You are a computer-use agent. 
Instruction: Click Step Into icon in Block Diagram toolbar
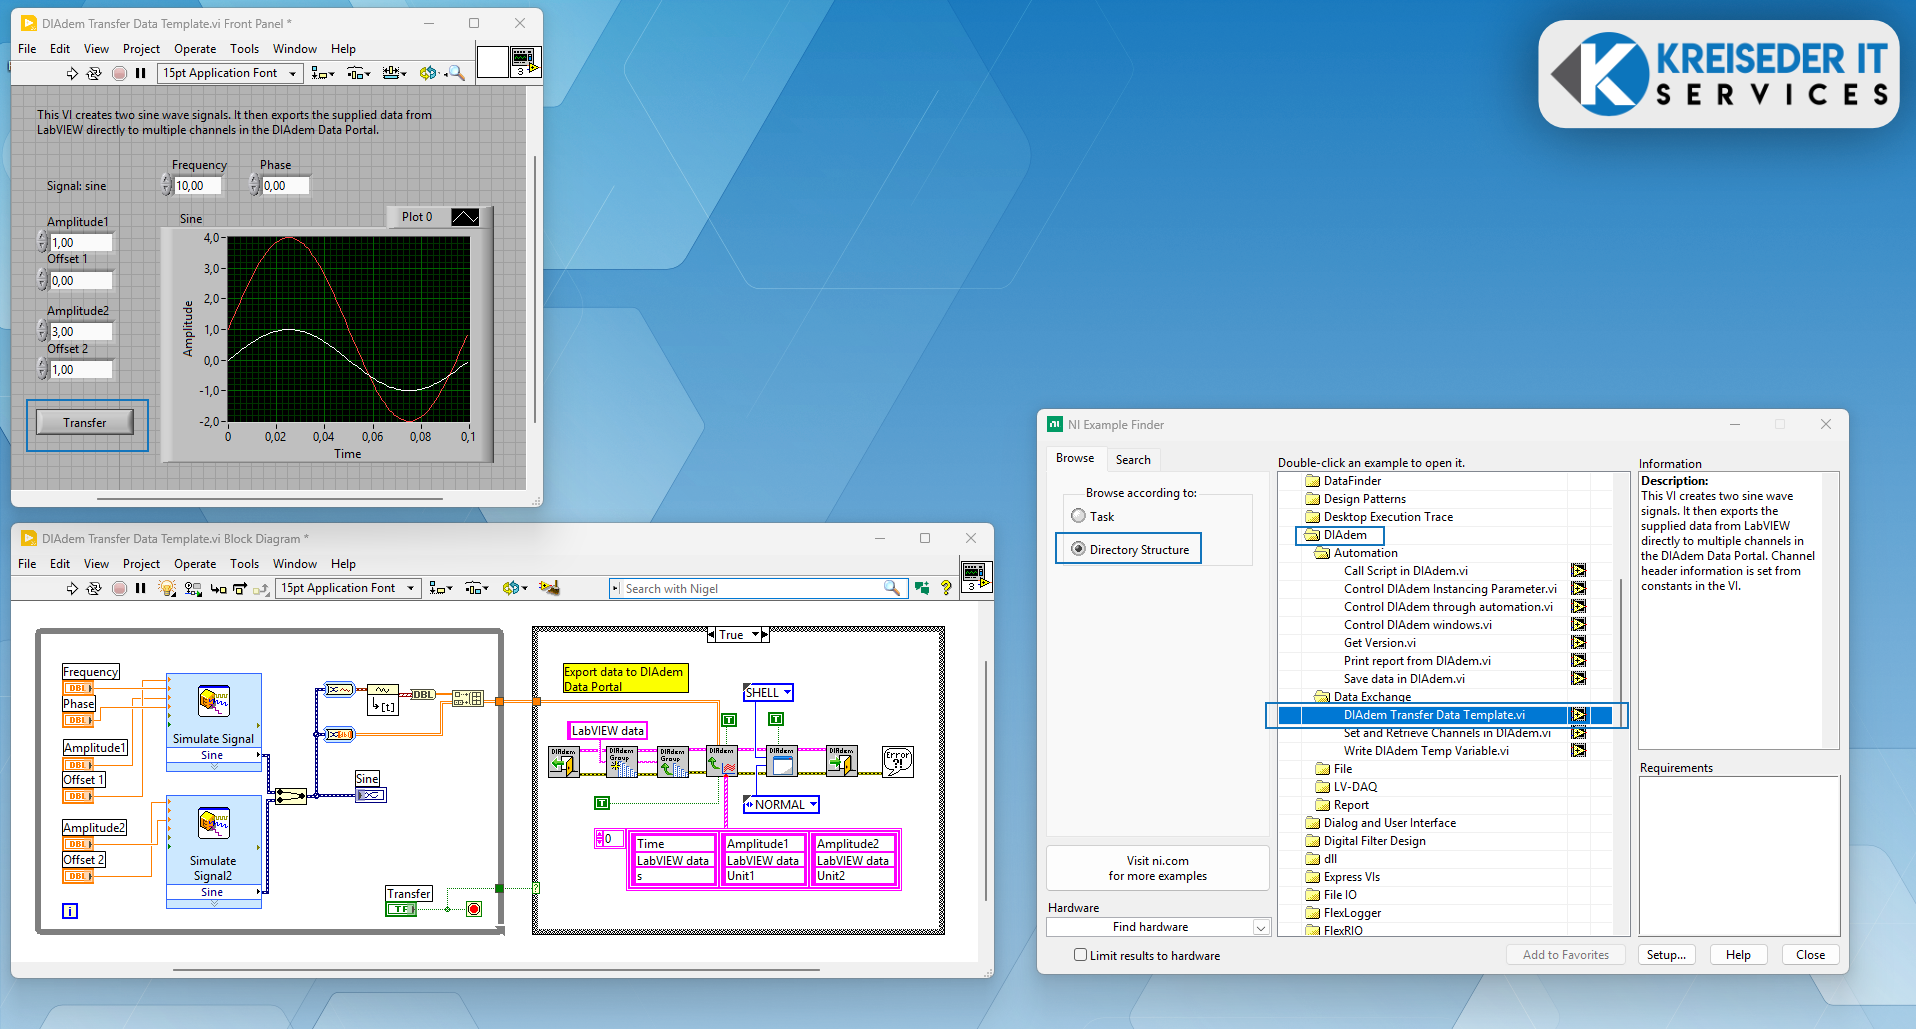(x=217, y=588)
